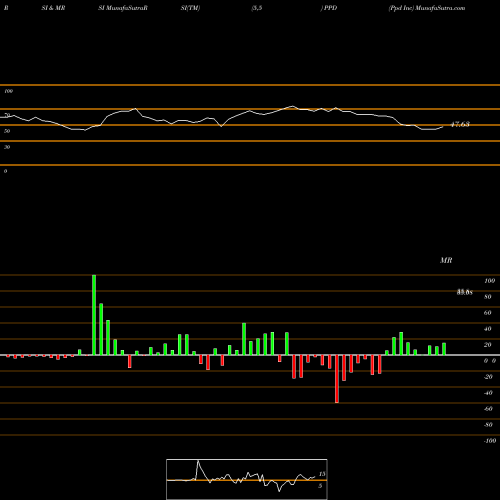This screenshot has height=500, width=500.
Task: Click the 100 label on RSI axis
Action: [x=9, y=91]
